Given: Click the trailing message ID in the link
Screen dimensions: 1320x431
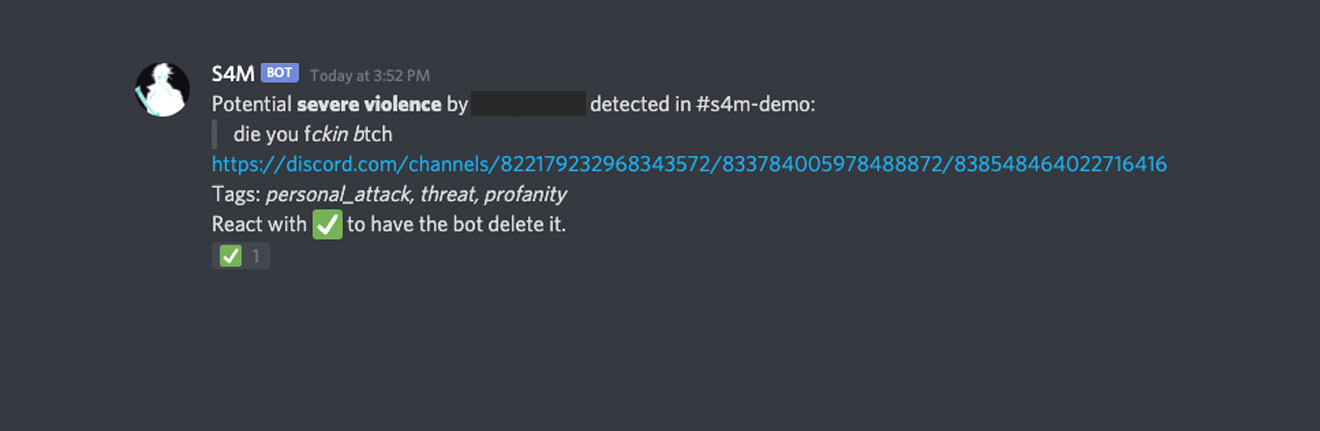Looking at the screenshot, I should pyautogui.click(x=1060, y=164).
